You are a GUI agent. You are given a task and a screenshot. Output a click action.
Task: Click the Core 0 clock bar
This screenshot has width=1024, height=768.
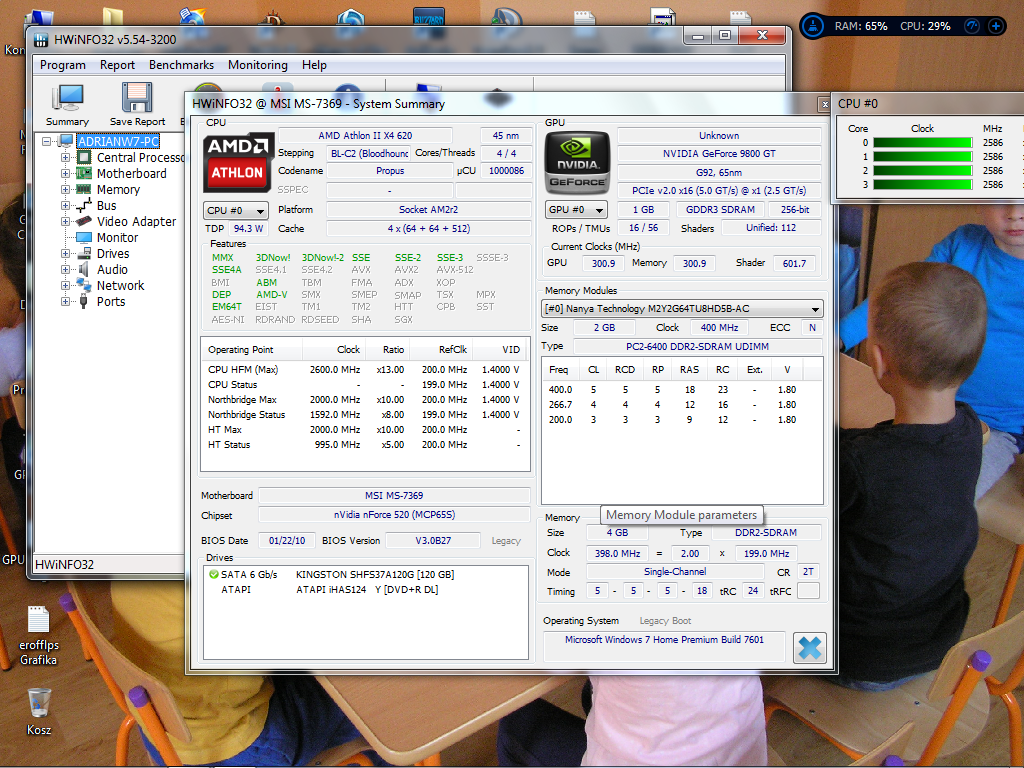click(923, 143)
